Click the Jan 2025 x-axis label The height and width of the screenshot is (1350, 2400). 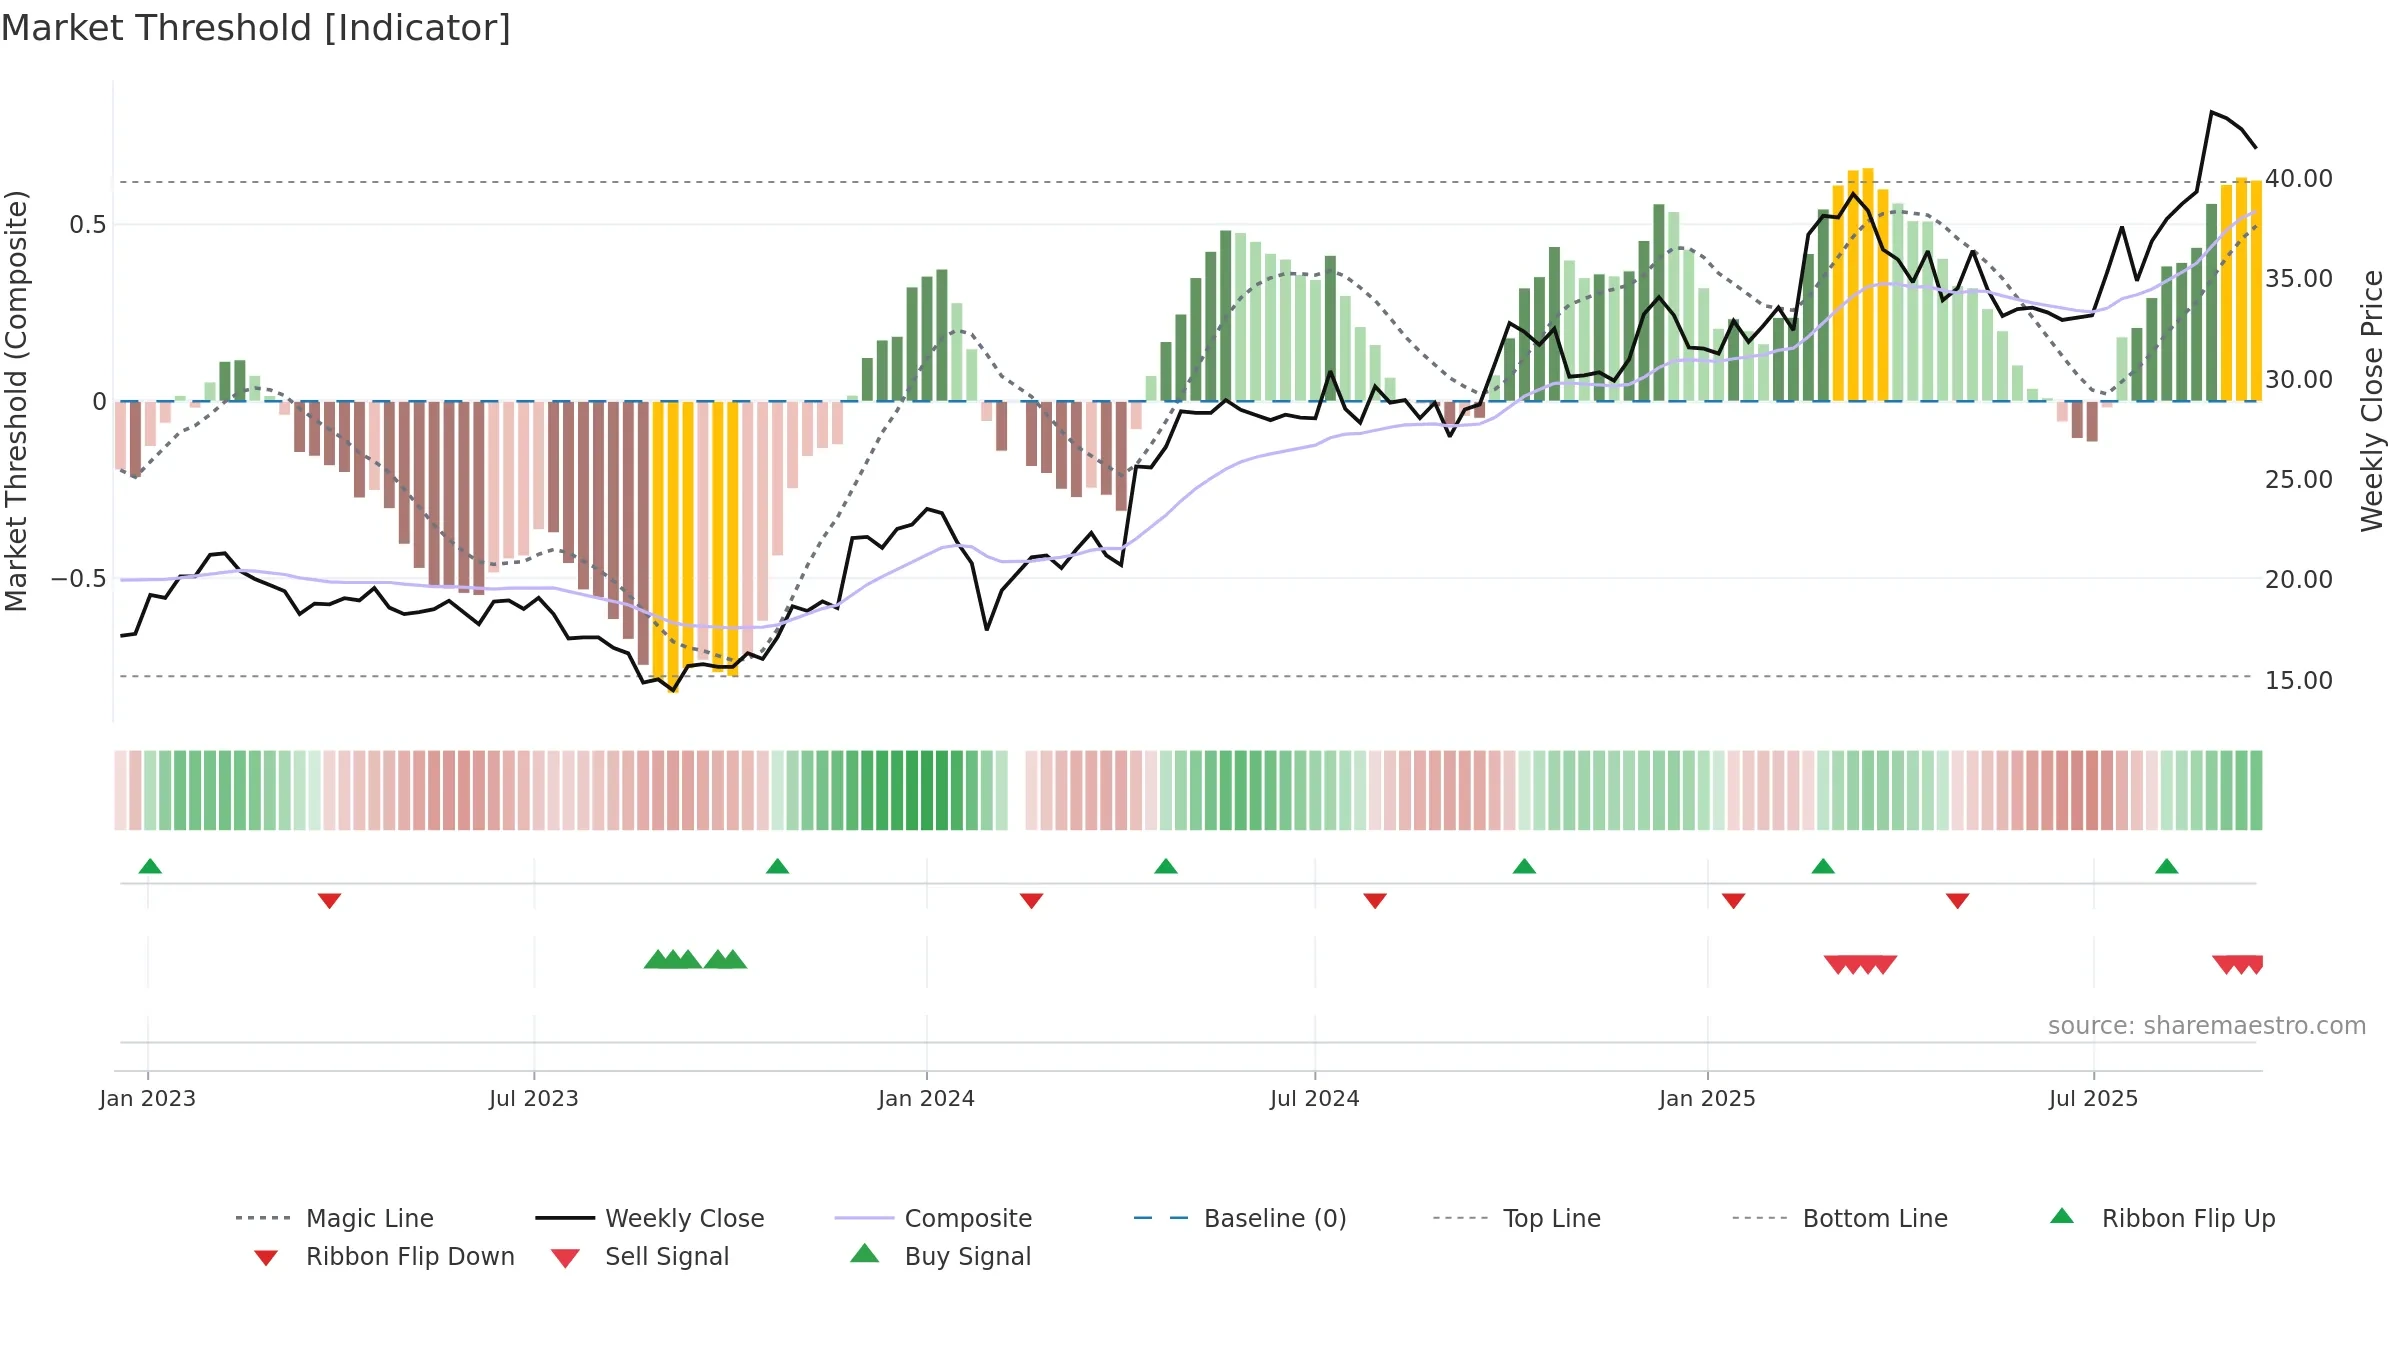(x=1708, y=1098)
